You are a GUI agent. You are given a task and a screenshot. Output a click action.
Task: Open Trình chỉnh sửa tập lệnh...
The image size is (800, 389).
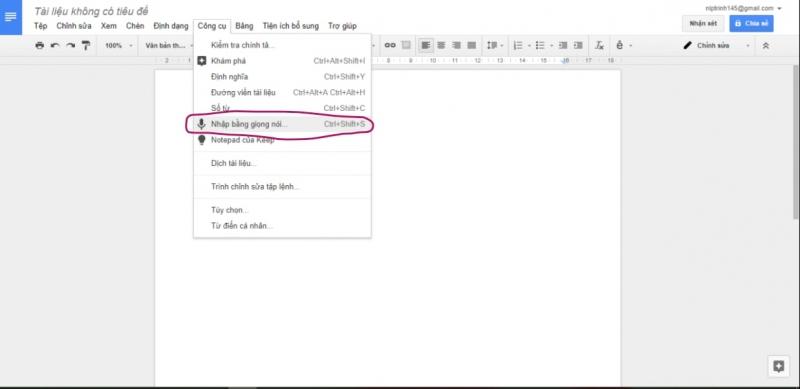[282, 187]
